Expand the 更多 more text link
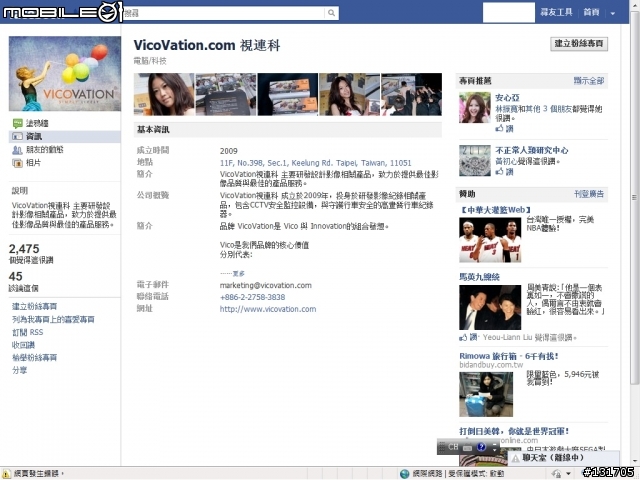 tap(239, 273)
